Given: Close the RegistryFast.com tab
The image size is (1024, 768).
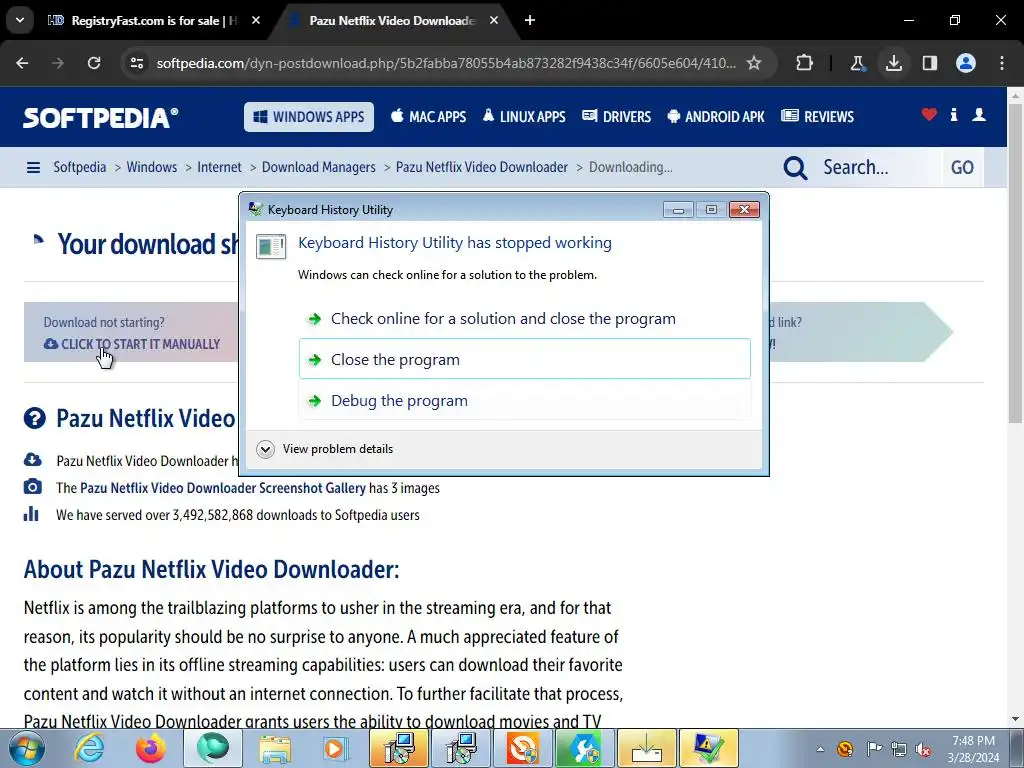Looking at the screenshot, I should click(256, 20).
